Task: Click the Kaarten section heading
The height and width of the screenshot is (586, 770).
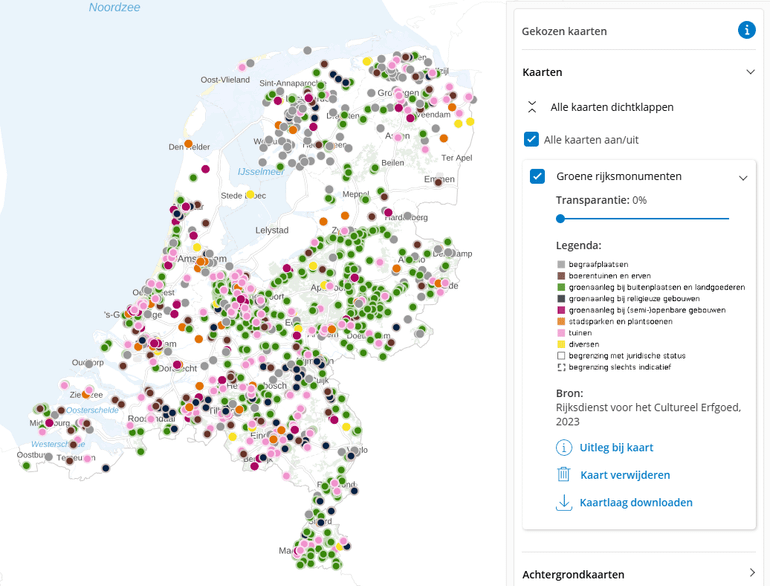Action: tap(542, 72)
